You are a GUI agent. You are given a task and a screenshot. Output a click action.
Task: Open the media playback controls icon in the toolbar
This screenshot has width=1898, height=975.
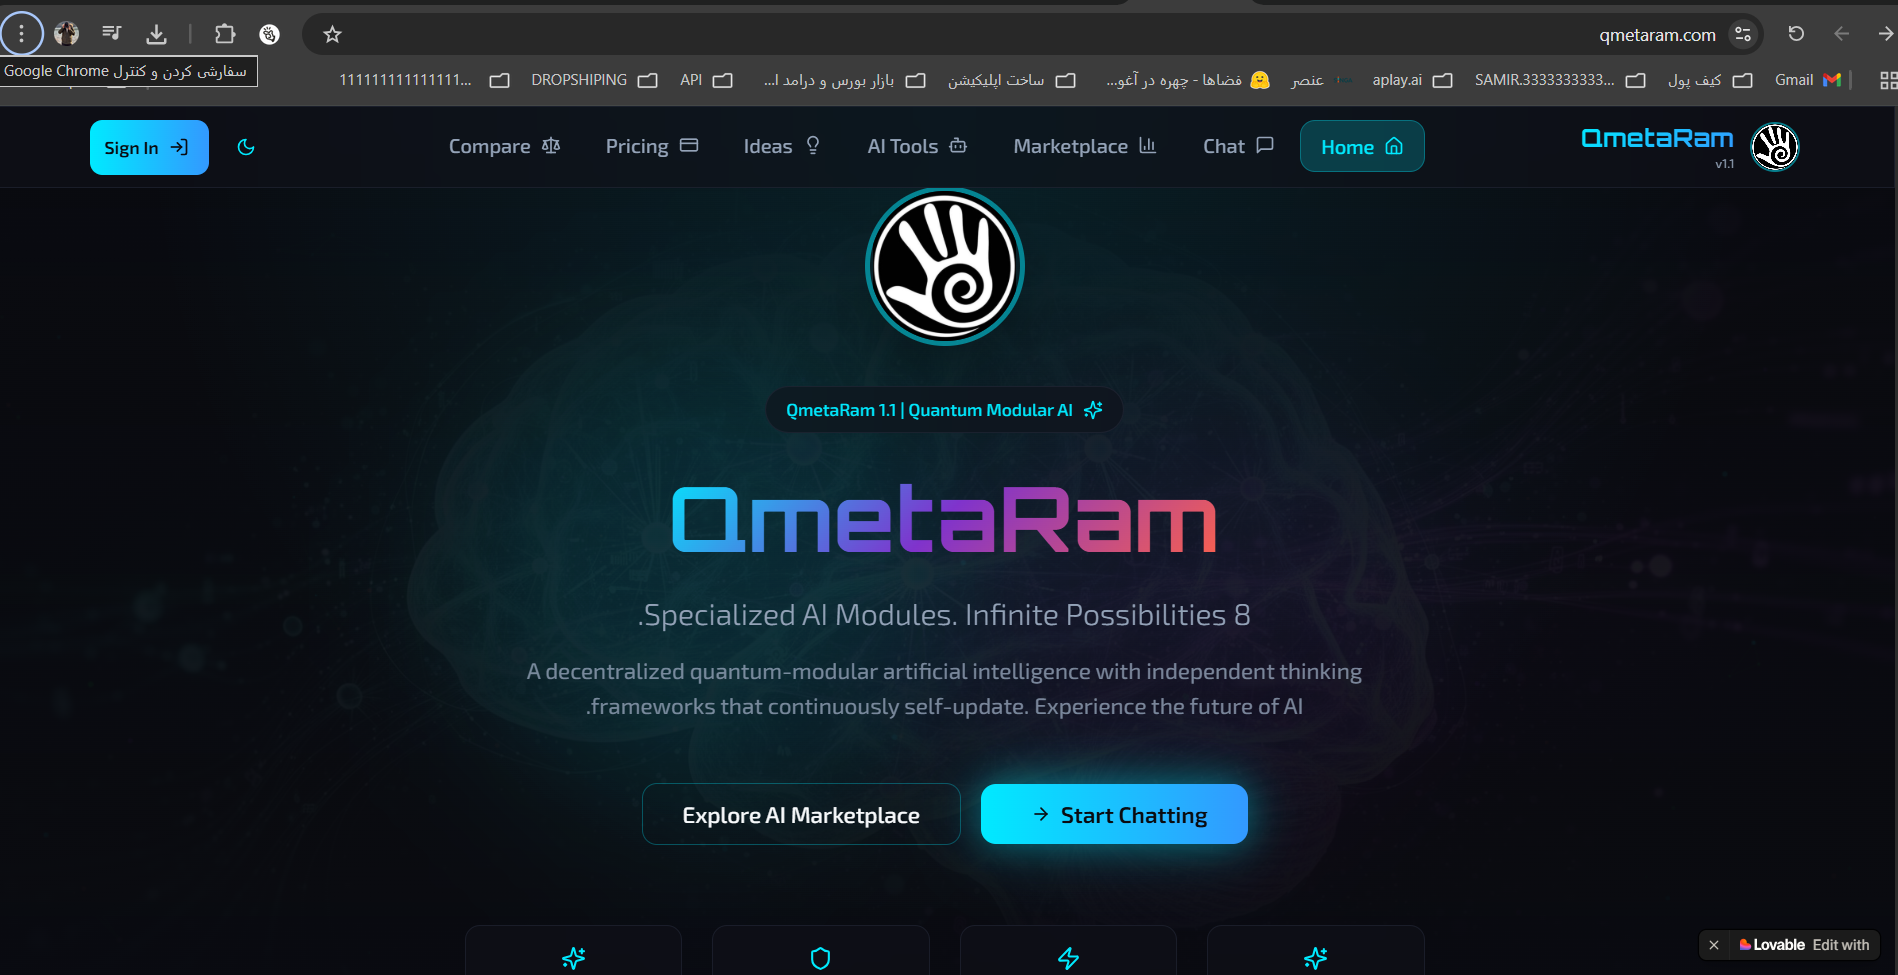coord(111,33)
